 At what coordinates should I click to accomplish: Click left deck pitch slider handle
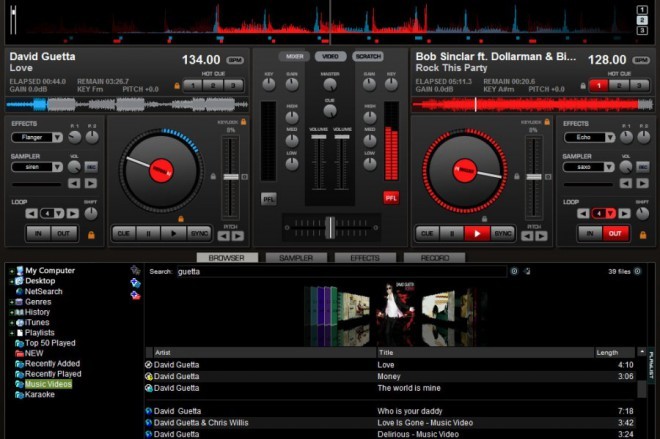(231, 177)
